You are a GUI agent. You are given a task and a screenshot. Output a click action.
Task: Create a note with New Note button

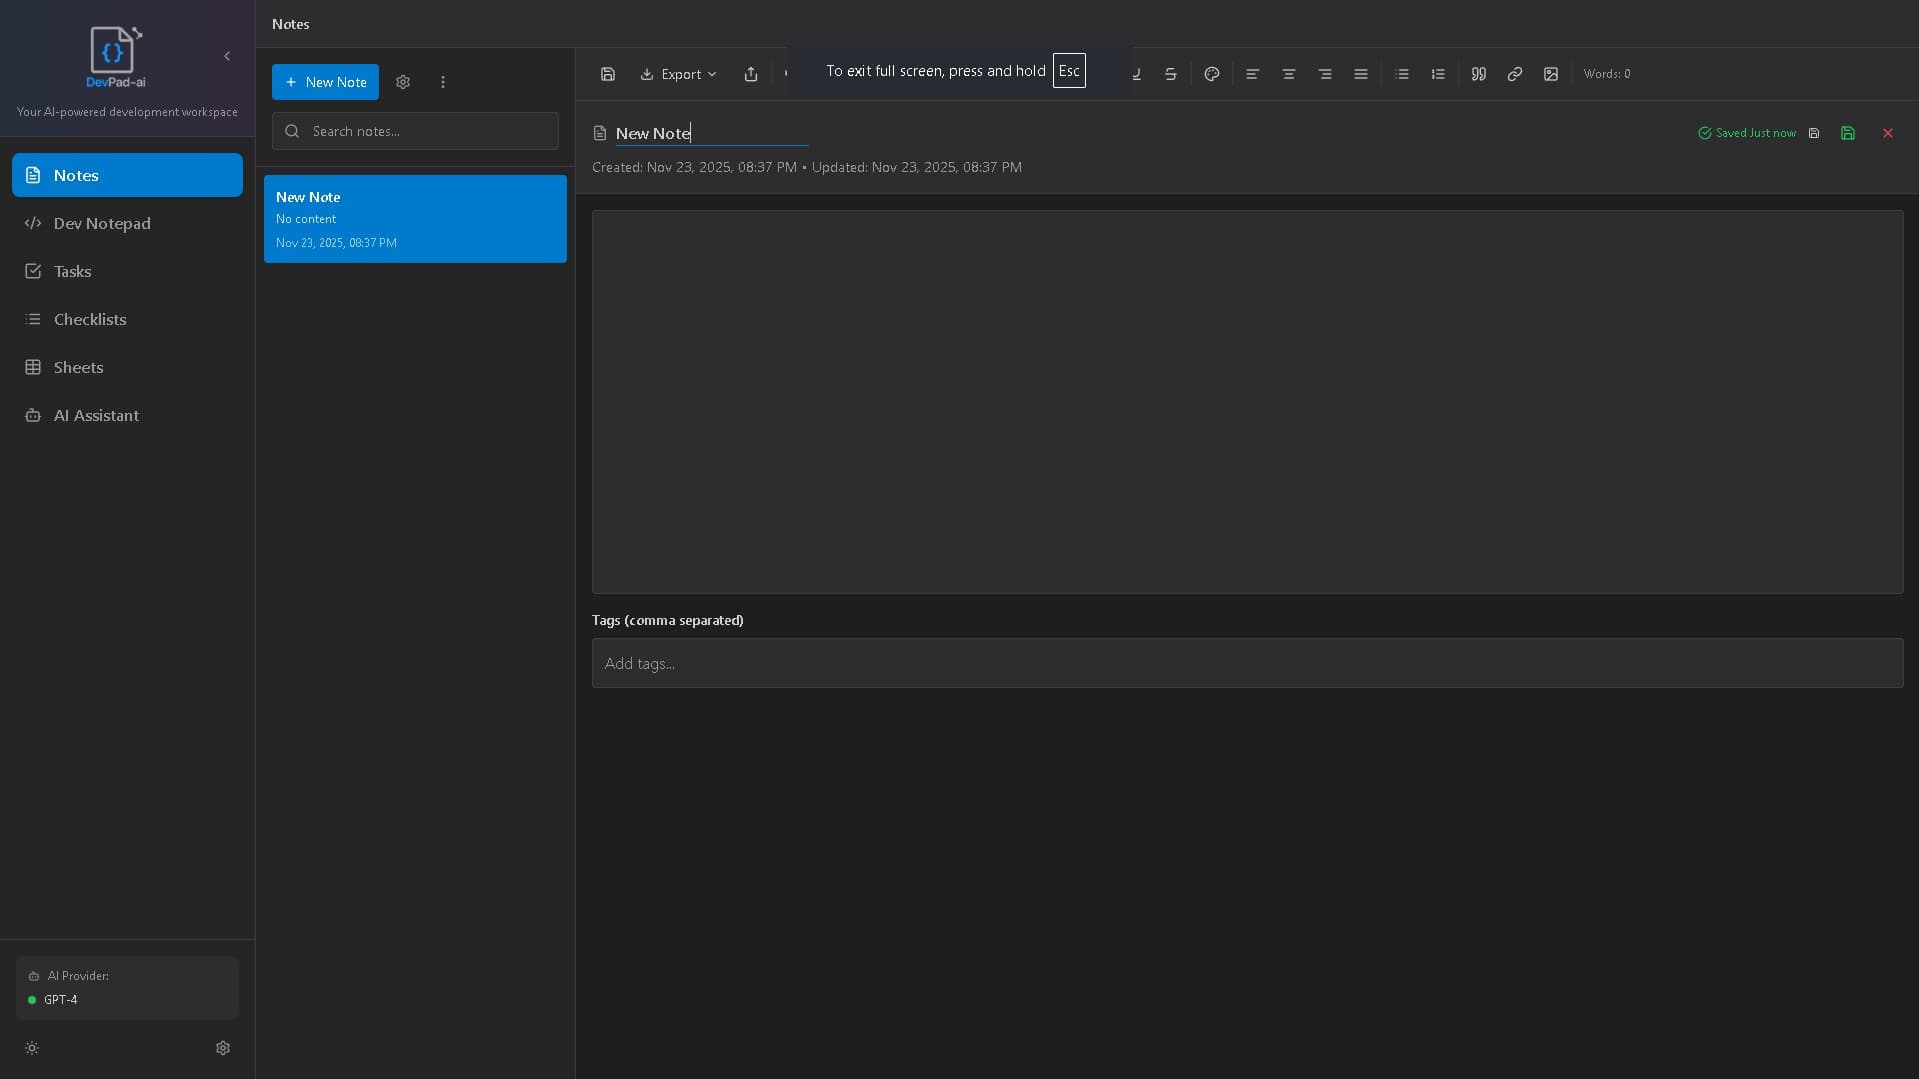pyautogui.click(x=325, y=82)
